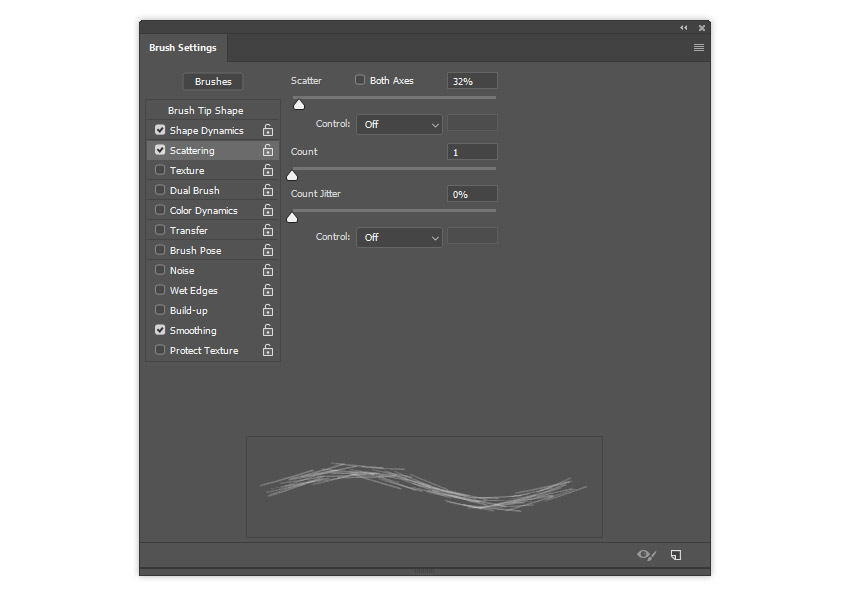
Task: Toggle the lock icon for Wet Edges
Action: click(x=268, y=290)
